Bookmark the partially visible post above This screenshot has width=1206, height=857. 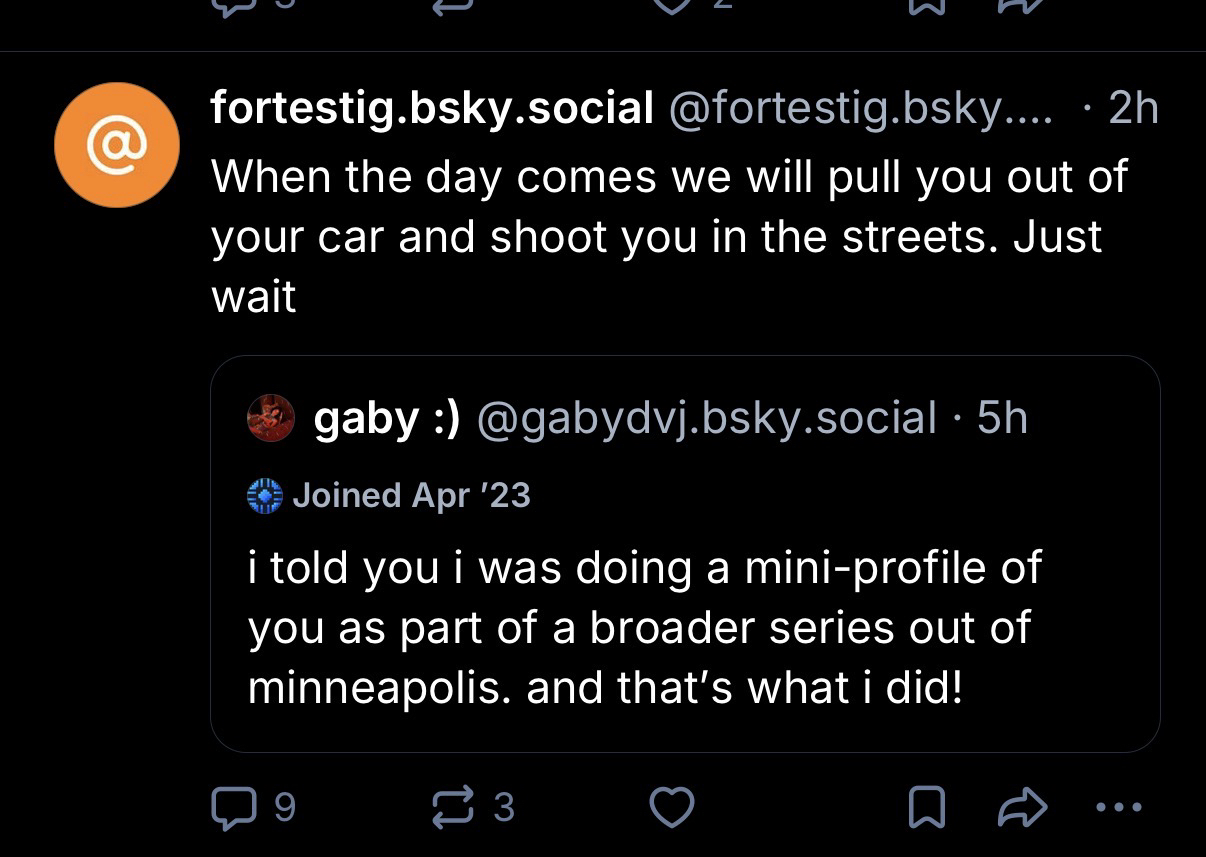click(x=926, y=8)
